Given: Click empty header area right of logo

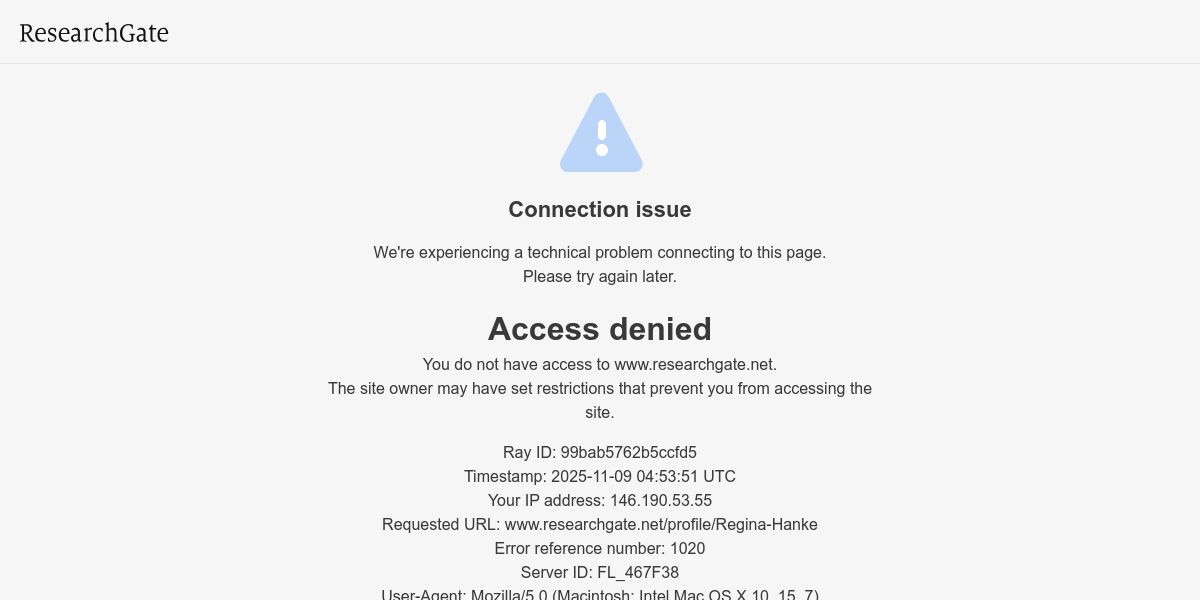Looking at the screenshot, I should (680, 32).
